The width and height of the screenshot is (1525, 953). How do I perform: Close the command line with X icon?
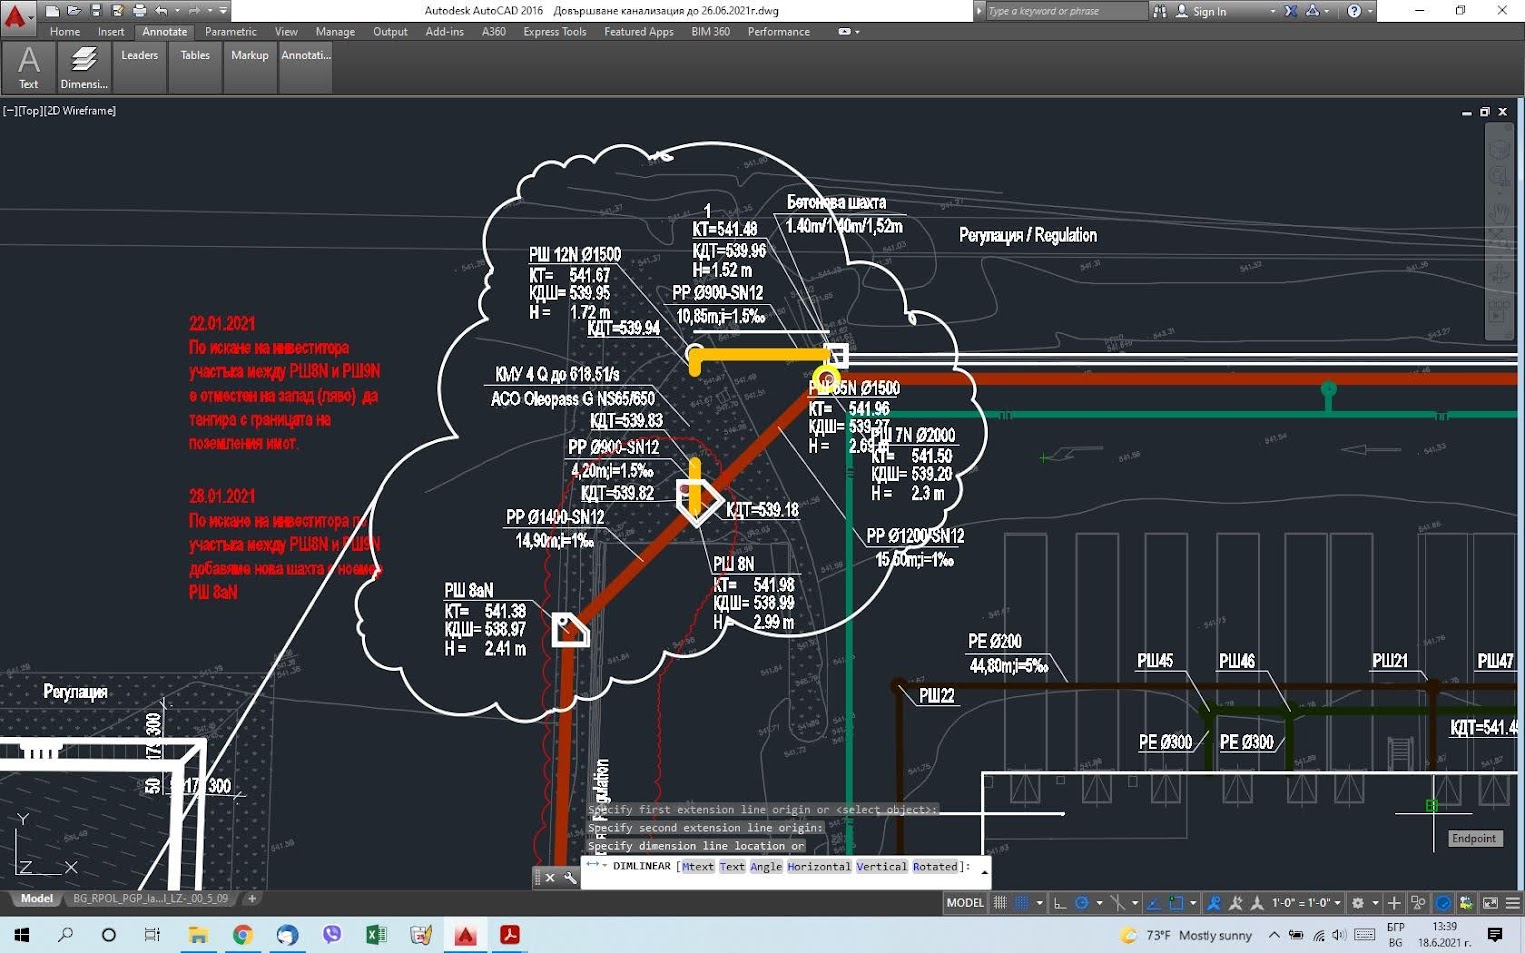(x=550, y=877)
